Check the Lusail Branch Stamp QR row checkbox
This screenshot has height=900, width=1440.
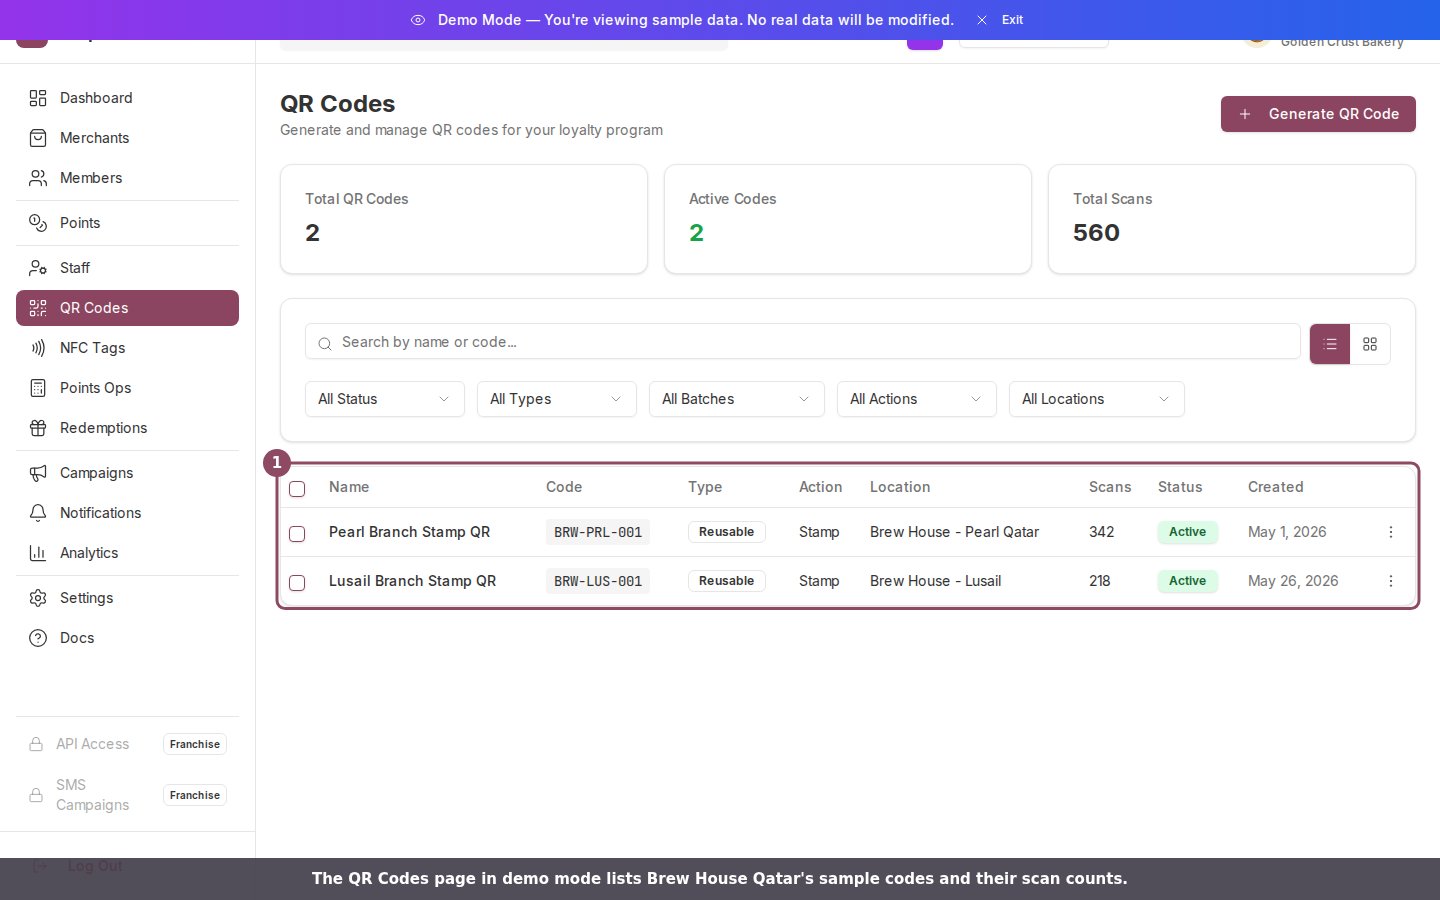pyautogui.click(x=297, y=583)
